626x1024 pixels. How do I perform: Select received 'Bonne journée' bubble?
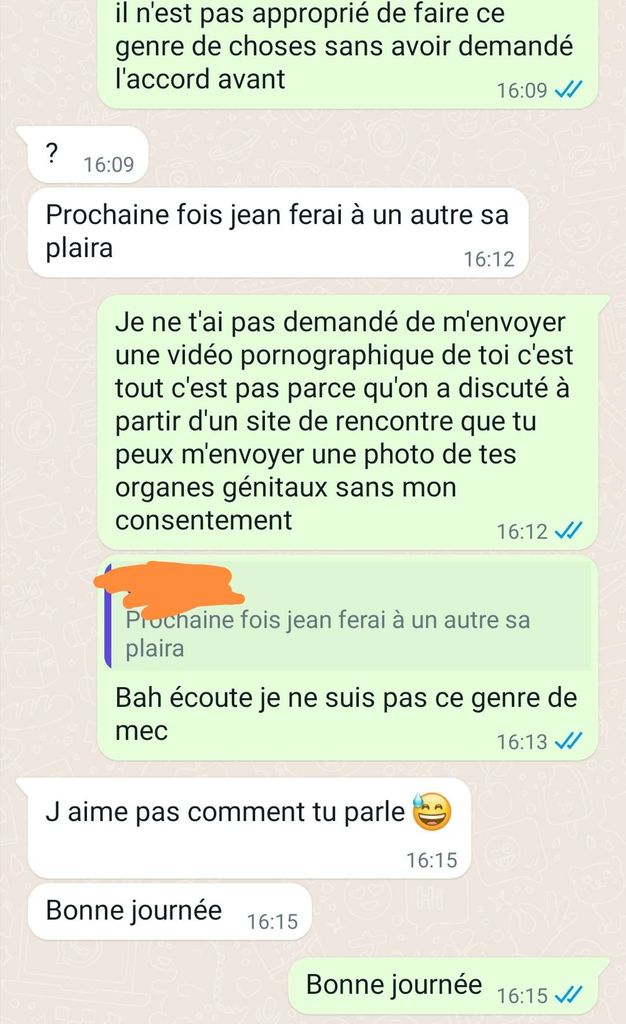(x=169, y=912)
